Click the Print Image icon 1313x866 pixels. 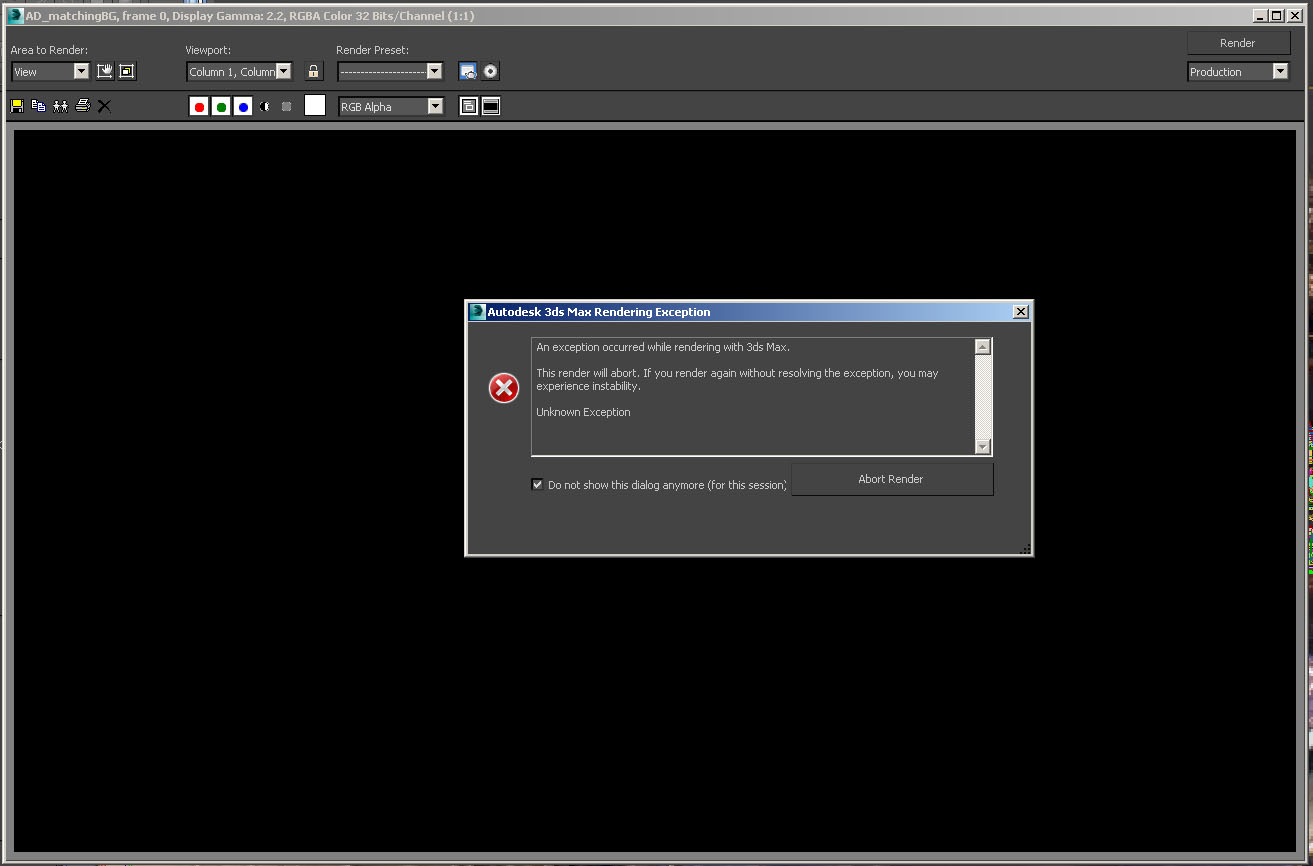(82, 106)
